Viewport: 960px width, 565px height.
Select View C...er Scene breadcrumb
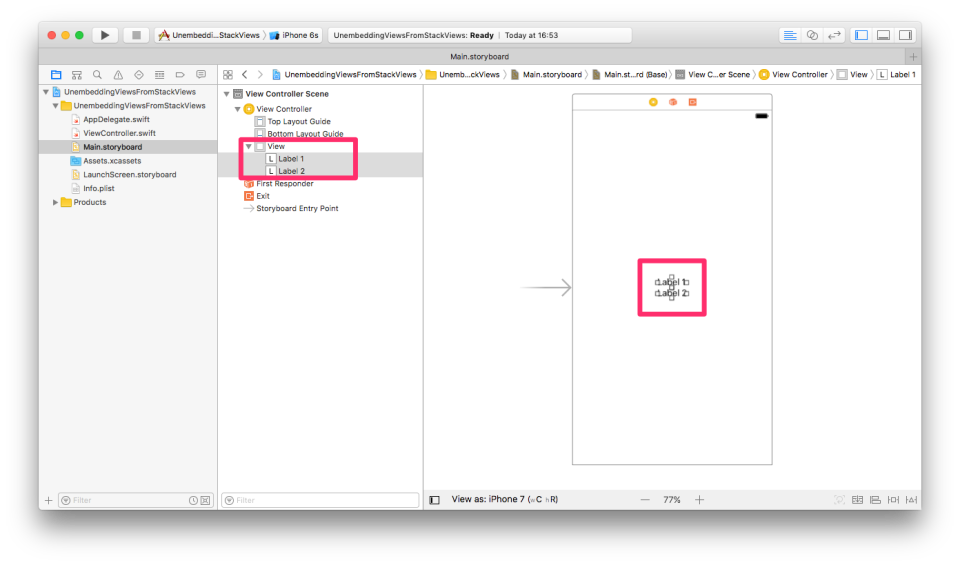pos(713,75)
